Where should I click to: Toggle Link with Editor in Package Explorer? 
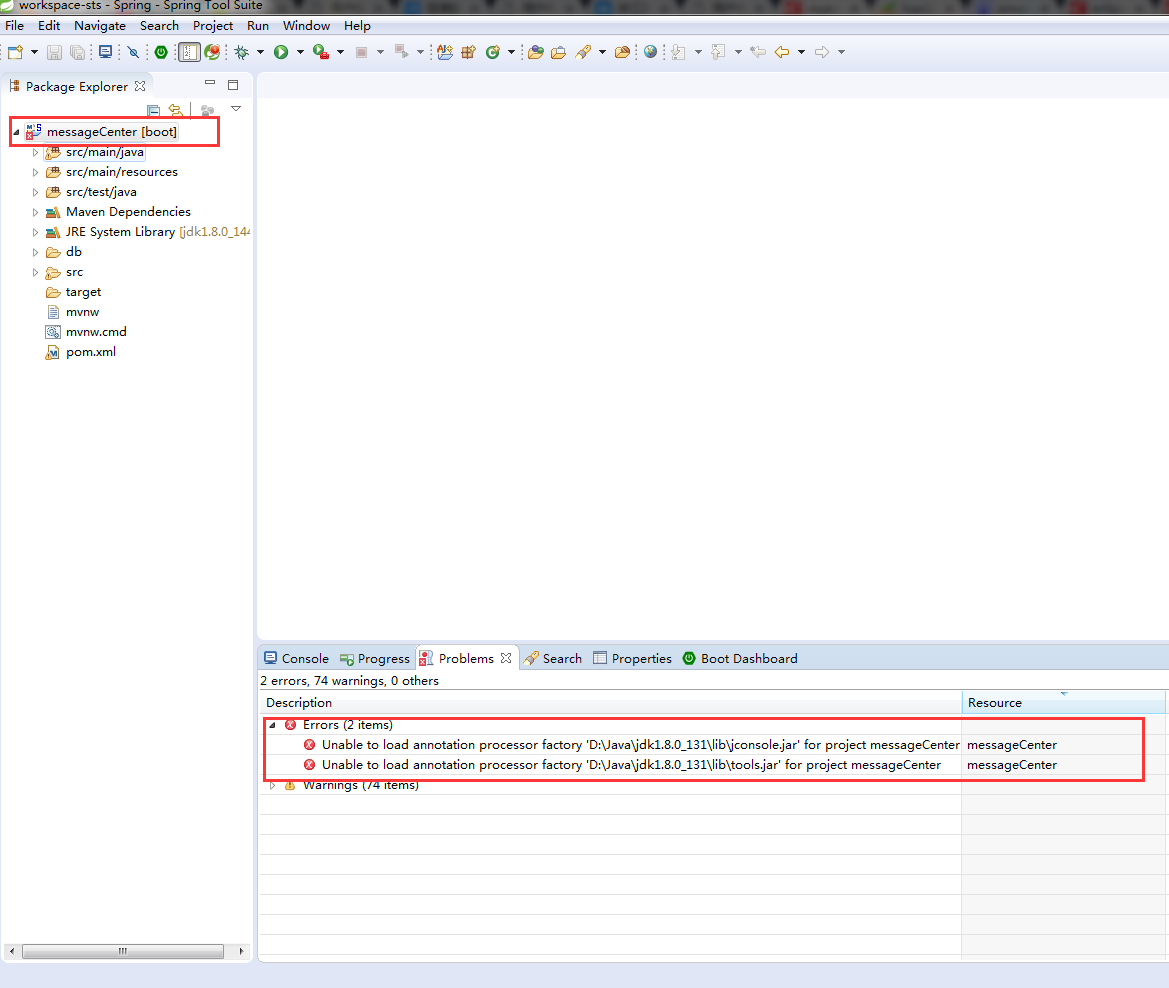176,110
